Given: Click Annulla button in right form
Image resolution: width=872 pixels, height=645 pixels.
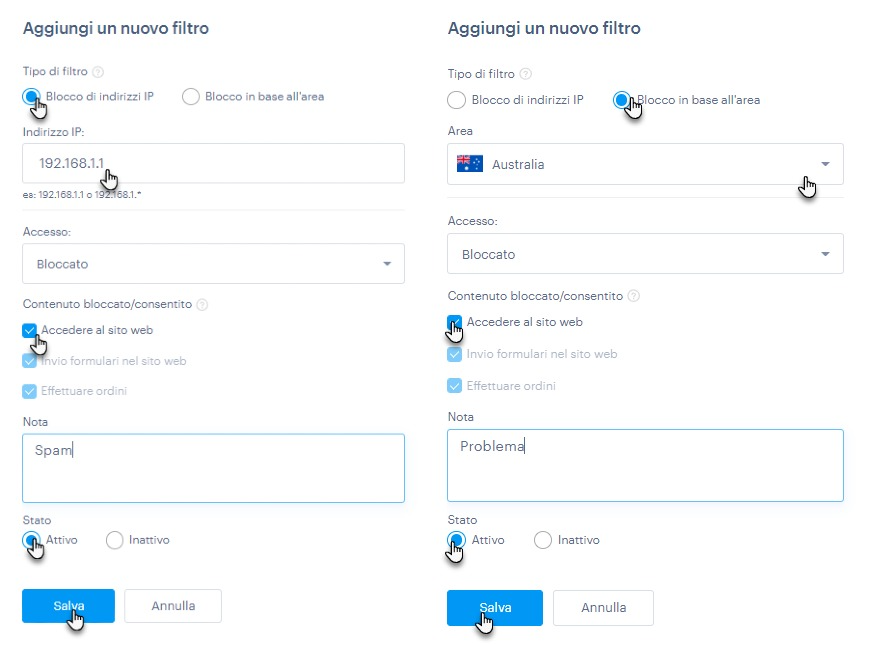Looking at the screenshot, I should [x=603, y=608].
